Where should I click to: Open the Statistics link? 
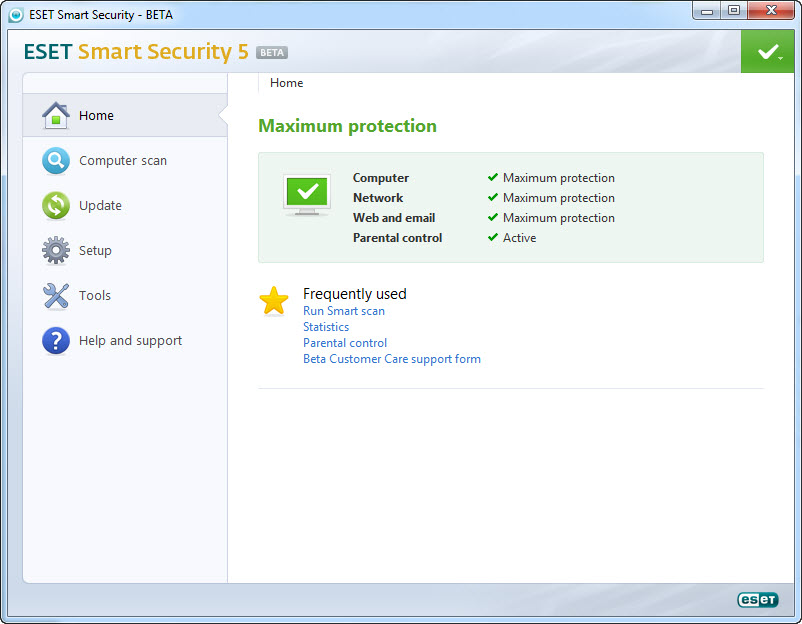(326, 327)
